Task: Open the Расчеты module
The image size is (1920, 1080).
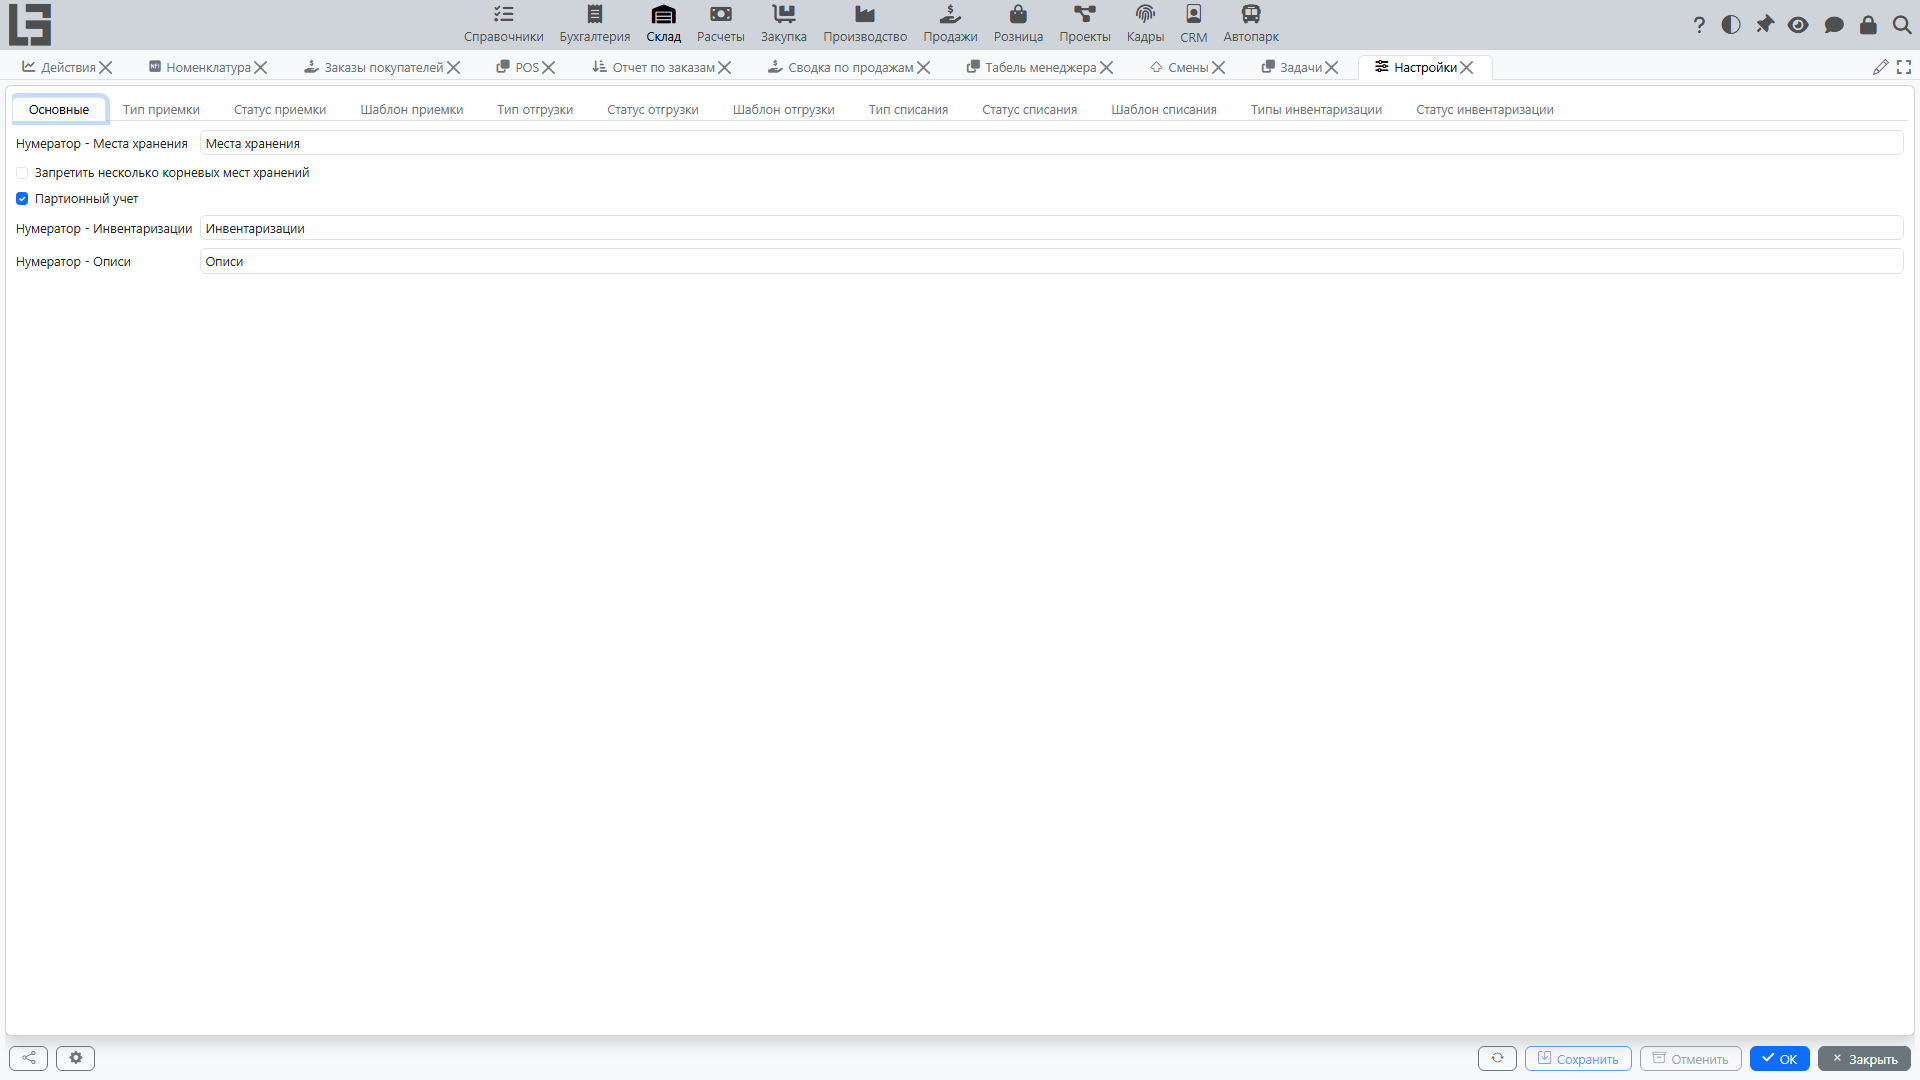Action: [x=720, y=24]
